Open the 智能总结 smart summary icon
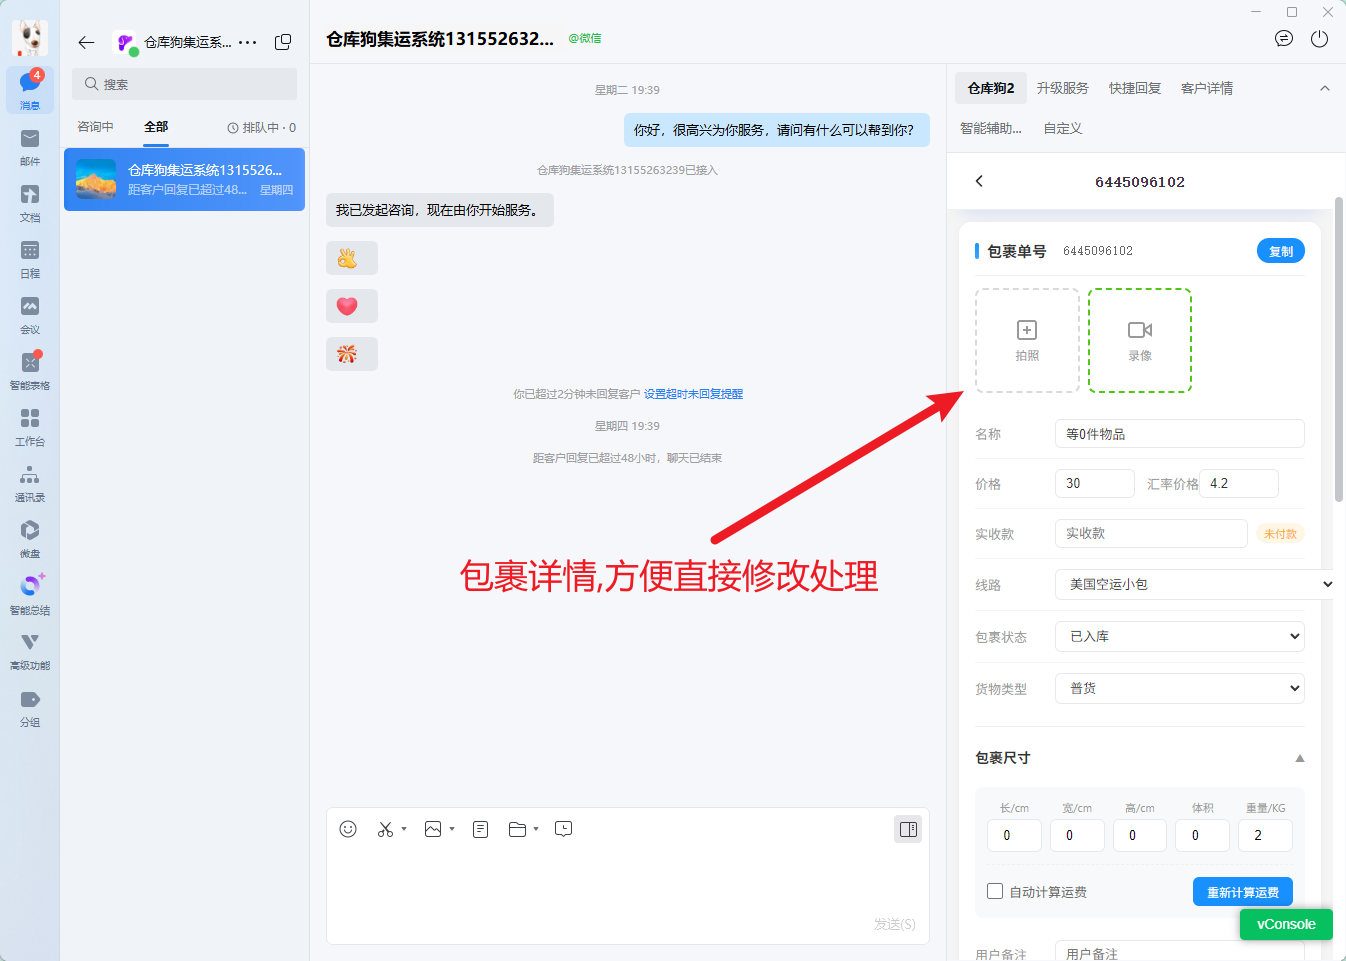1346x961 pixels. [x=30, y=594]
